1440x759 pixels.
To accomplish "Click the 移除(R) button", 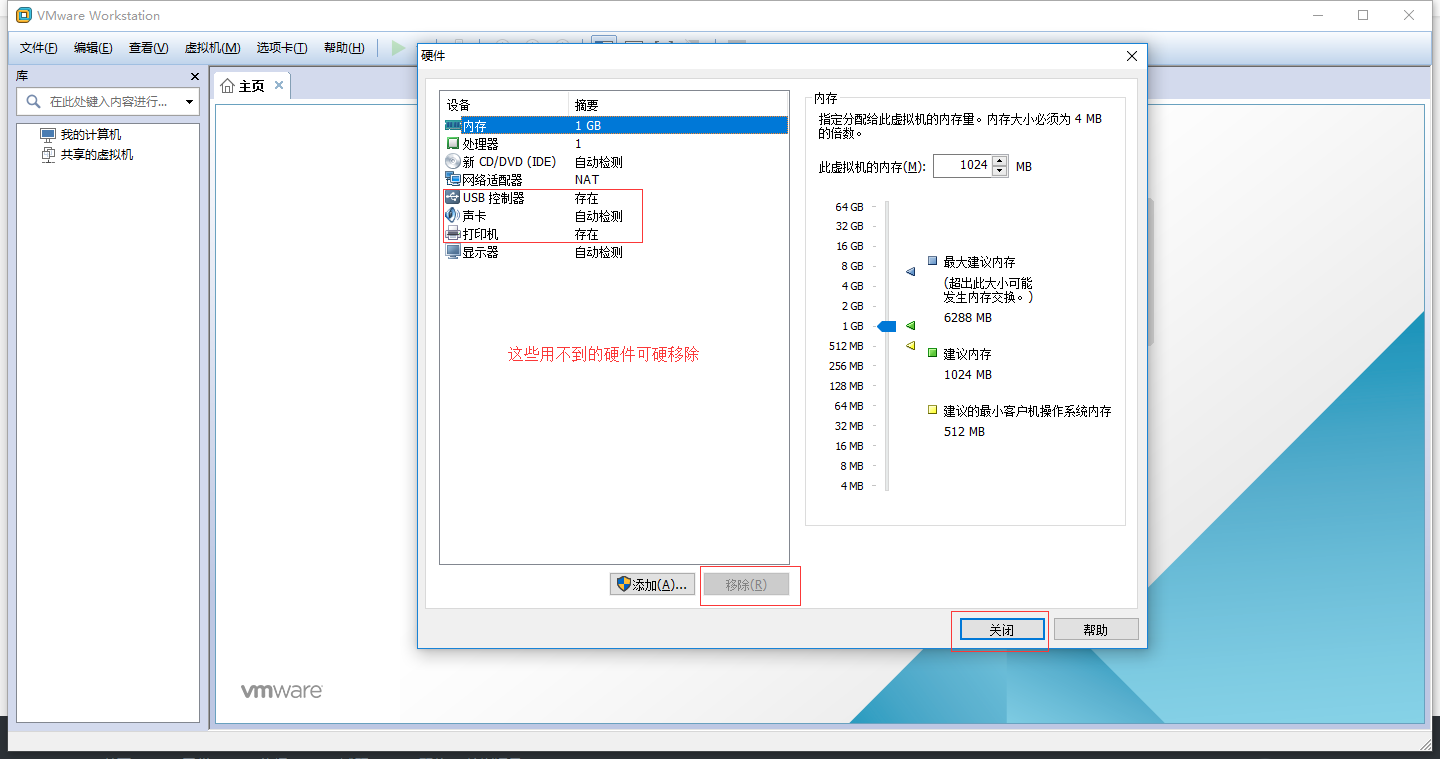I will point(746,585).
